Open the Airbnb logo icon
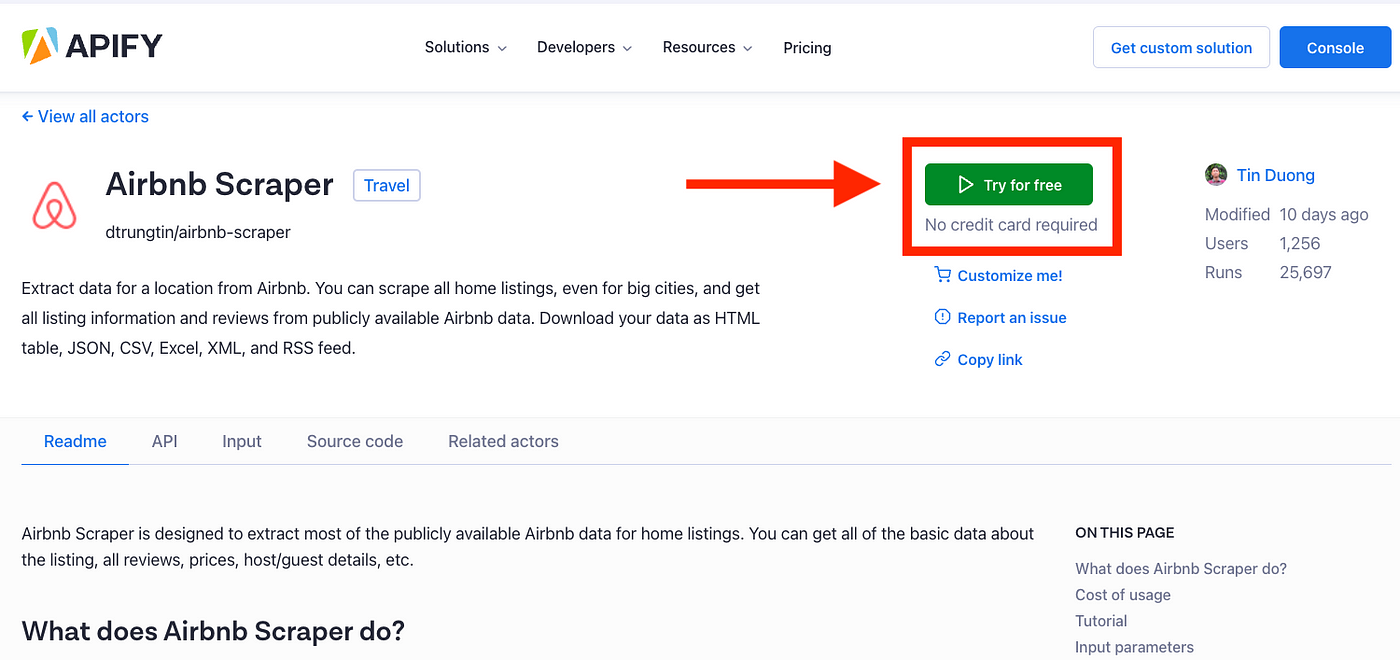The height and width of the screenshot is (660, 1400). [x=55, y=206]
